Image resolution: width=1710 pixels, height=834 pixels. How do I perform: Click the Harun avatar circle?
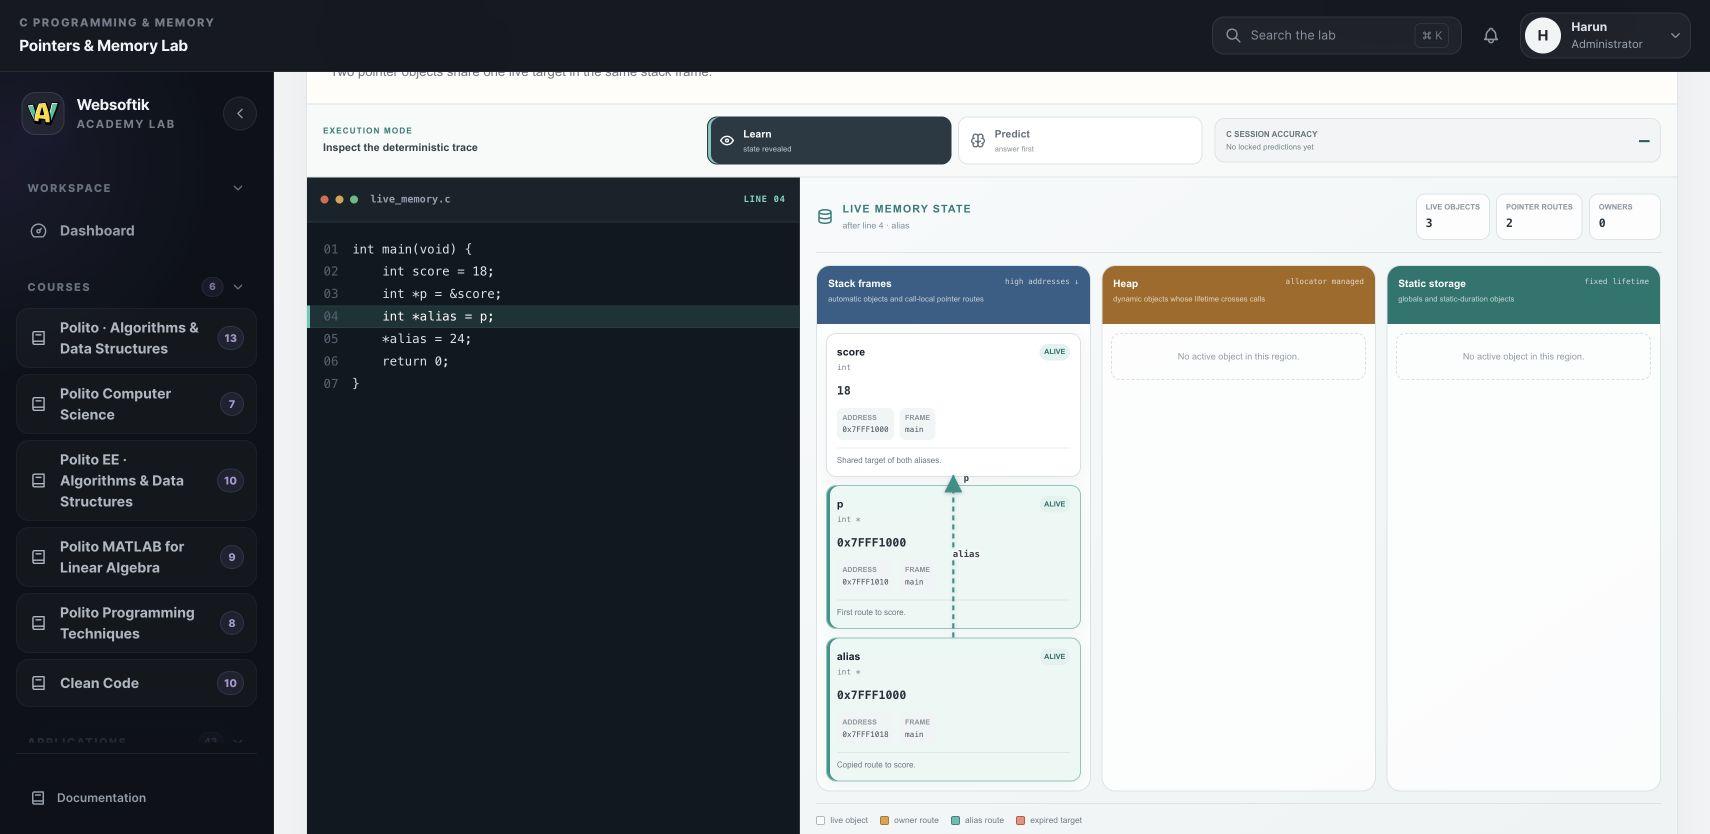click(1543, 35)
